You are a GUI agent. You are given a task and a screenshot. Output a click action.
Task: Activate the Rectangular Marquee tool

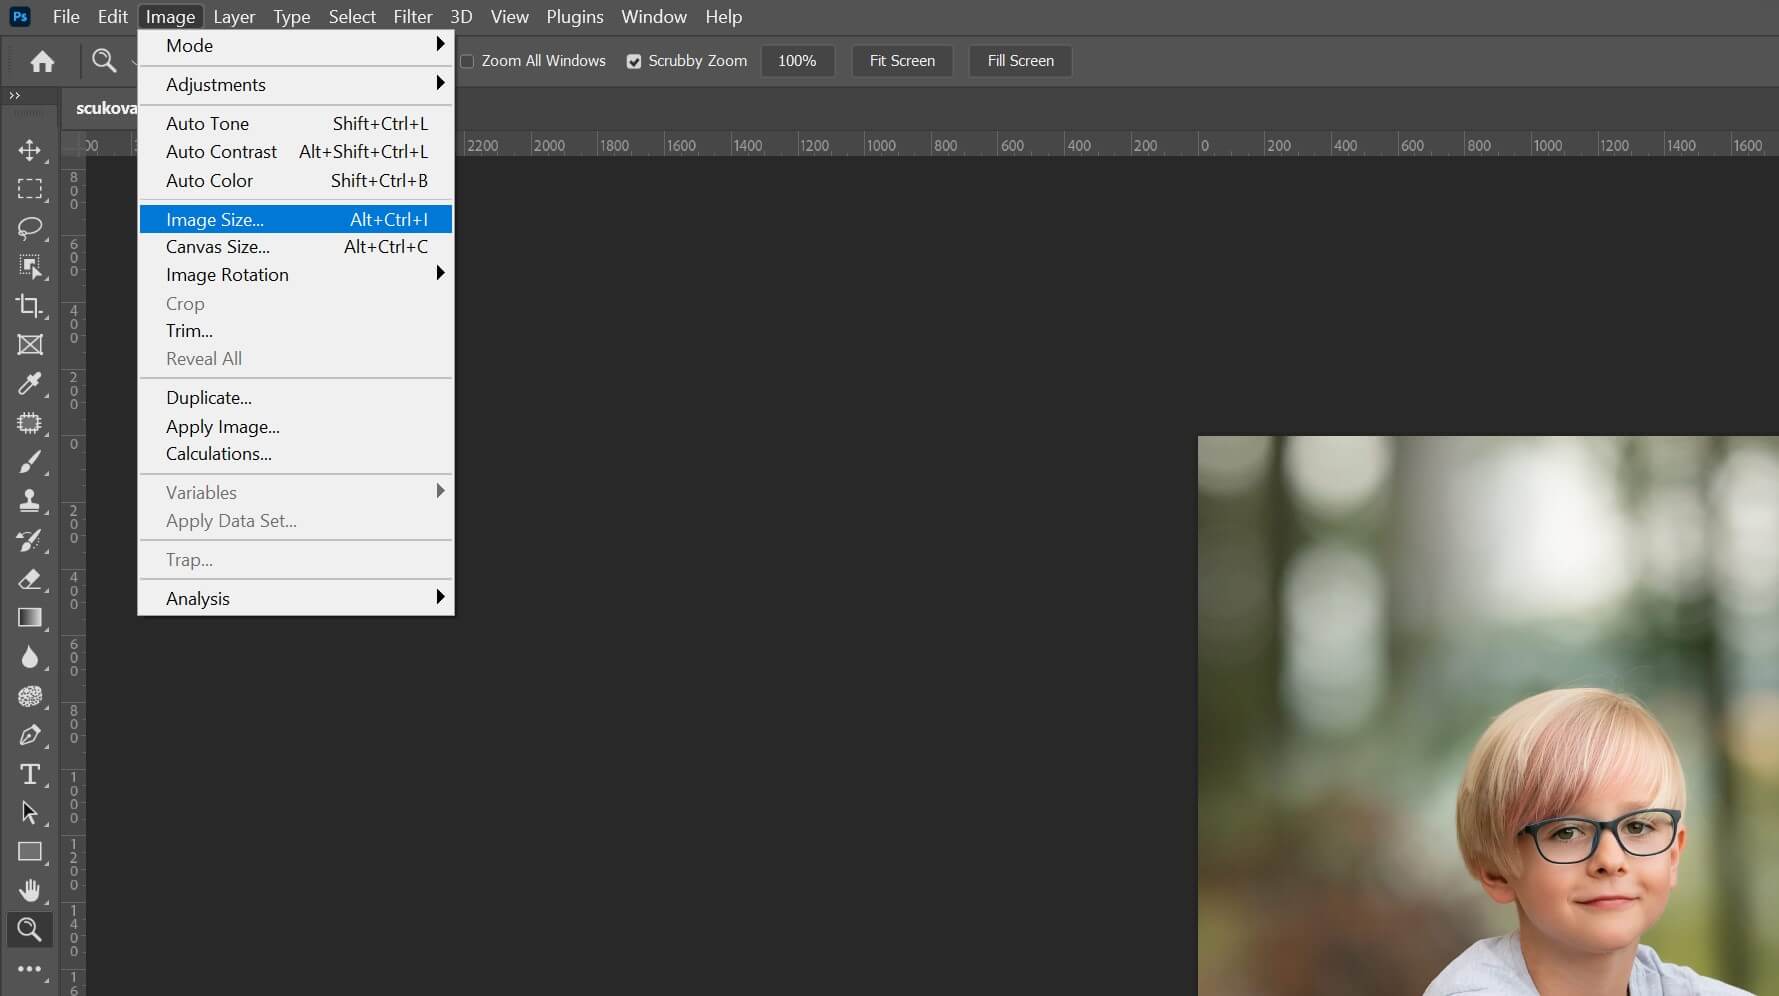tap(30, 189)
